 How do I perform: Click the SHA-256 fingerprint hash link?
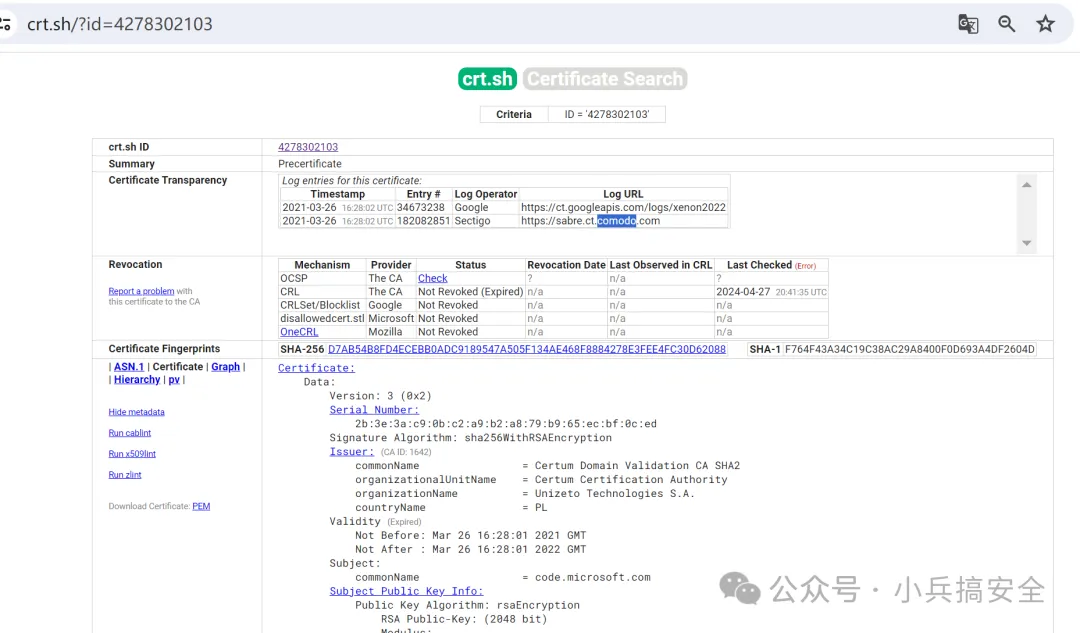point(526,349)
